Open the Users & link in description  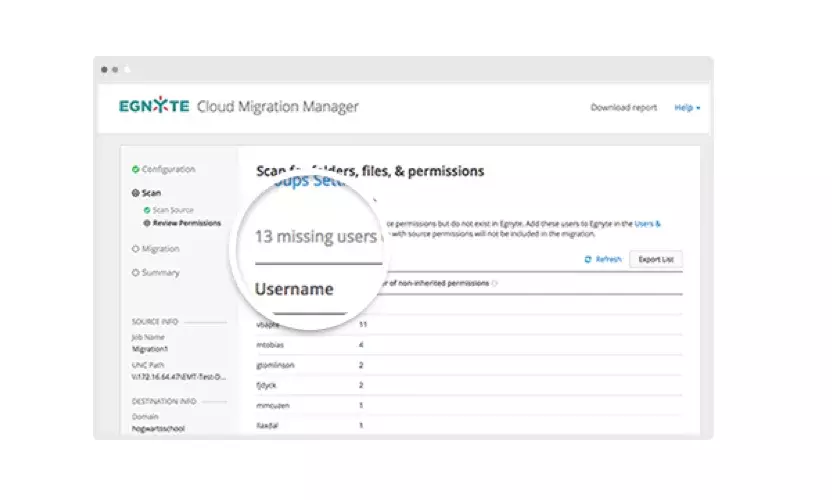pos(647,223)
